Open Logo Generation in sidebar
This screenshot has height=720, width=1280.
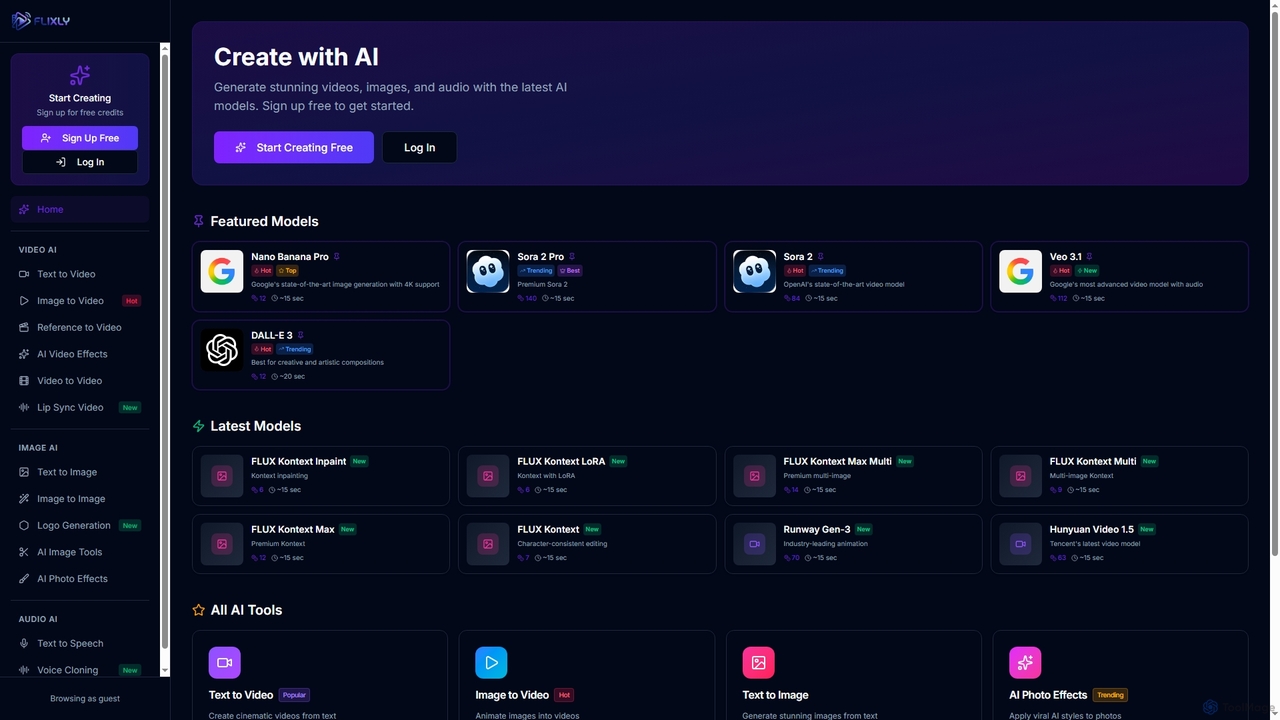[80, 525]
